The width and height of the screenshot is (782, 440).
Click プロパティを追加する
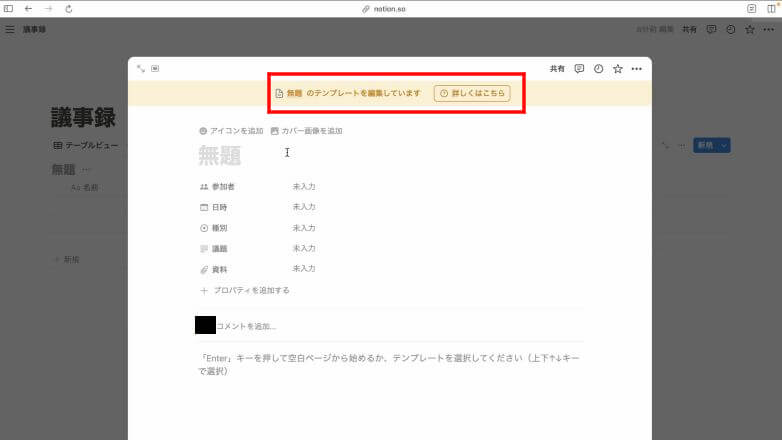coord(245,290)
